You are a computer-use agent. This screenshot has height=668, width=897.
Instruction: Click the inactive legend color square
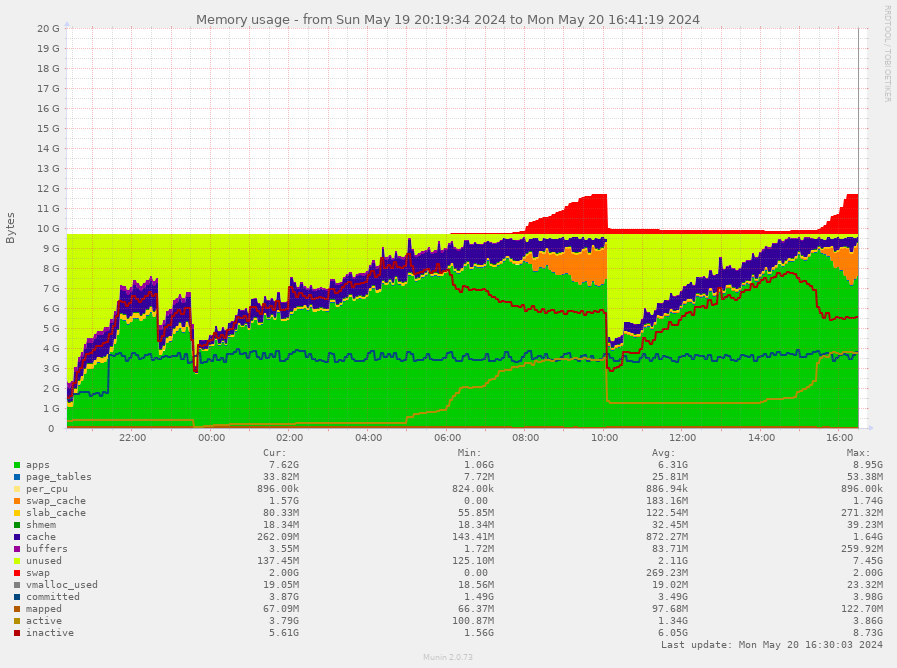[x=17, y=633]
